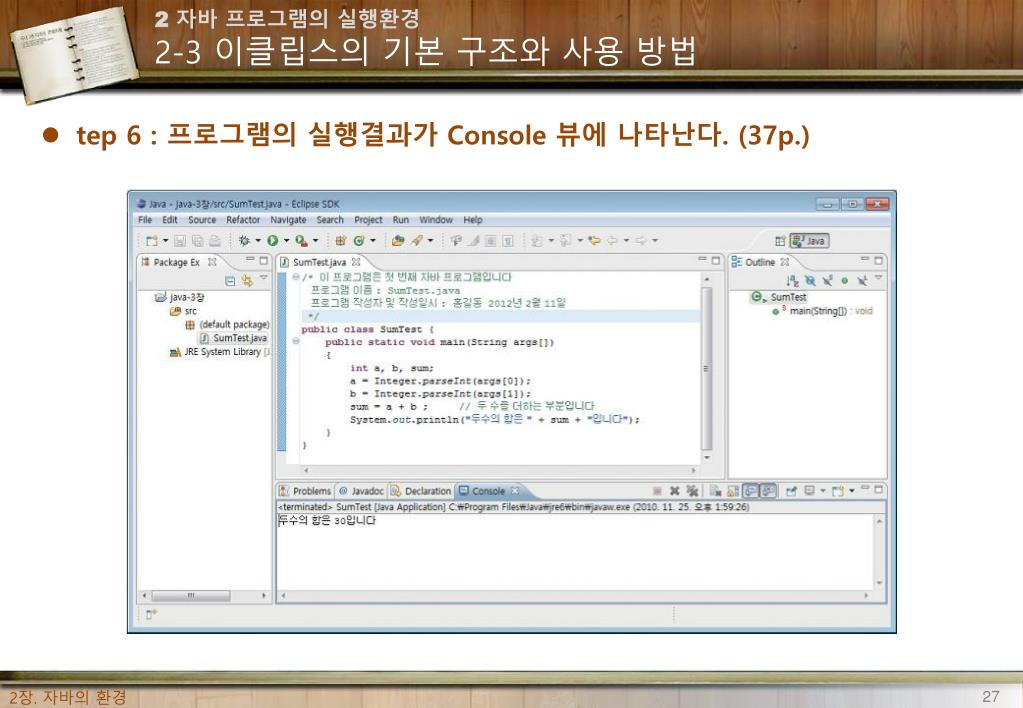Viewport: 1023px width, 708px height.
Task: Click the Package Explorer horizontal scrollbar thumb
Action: 191,596
